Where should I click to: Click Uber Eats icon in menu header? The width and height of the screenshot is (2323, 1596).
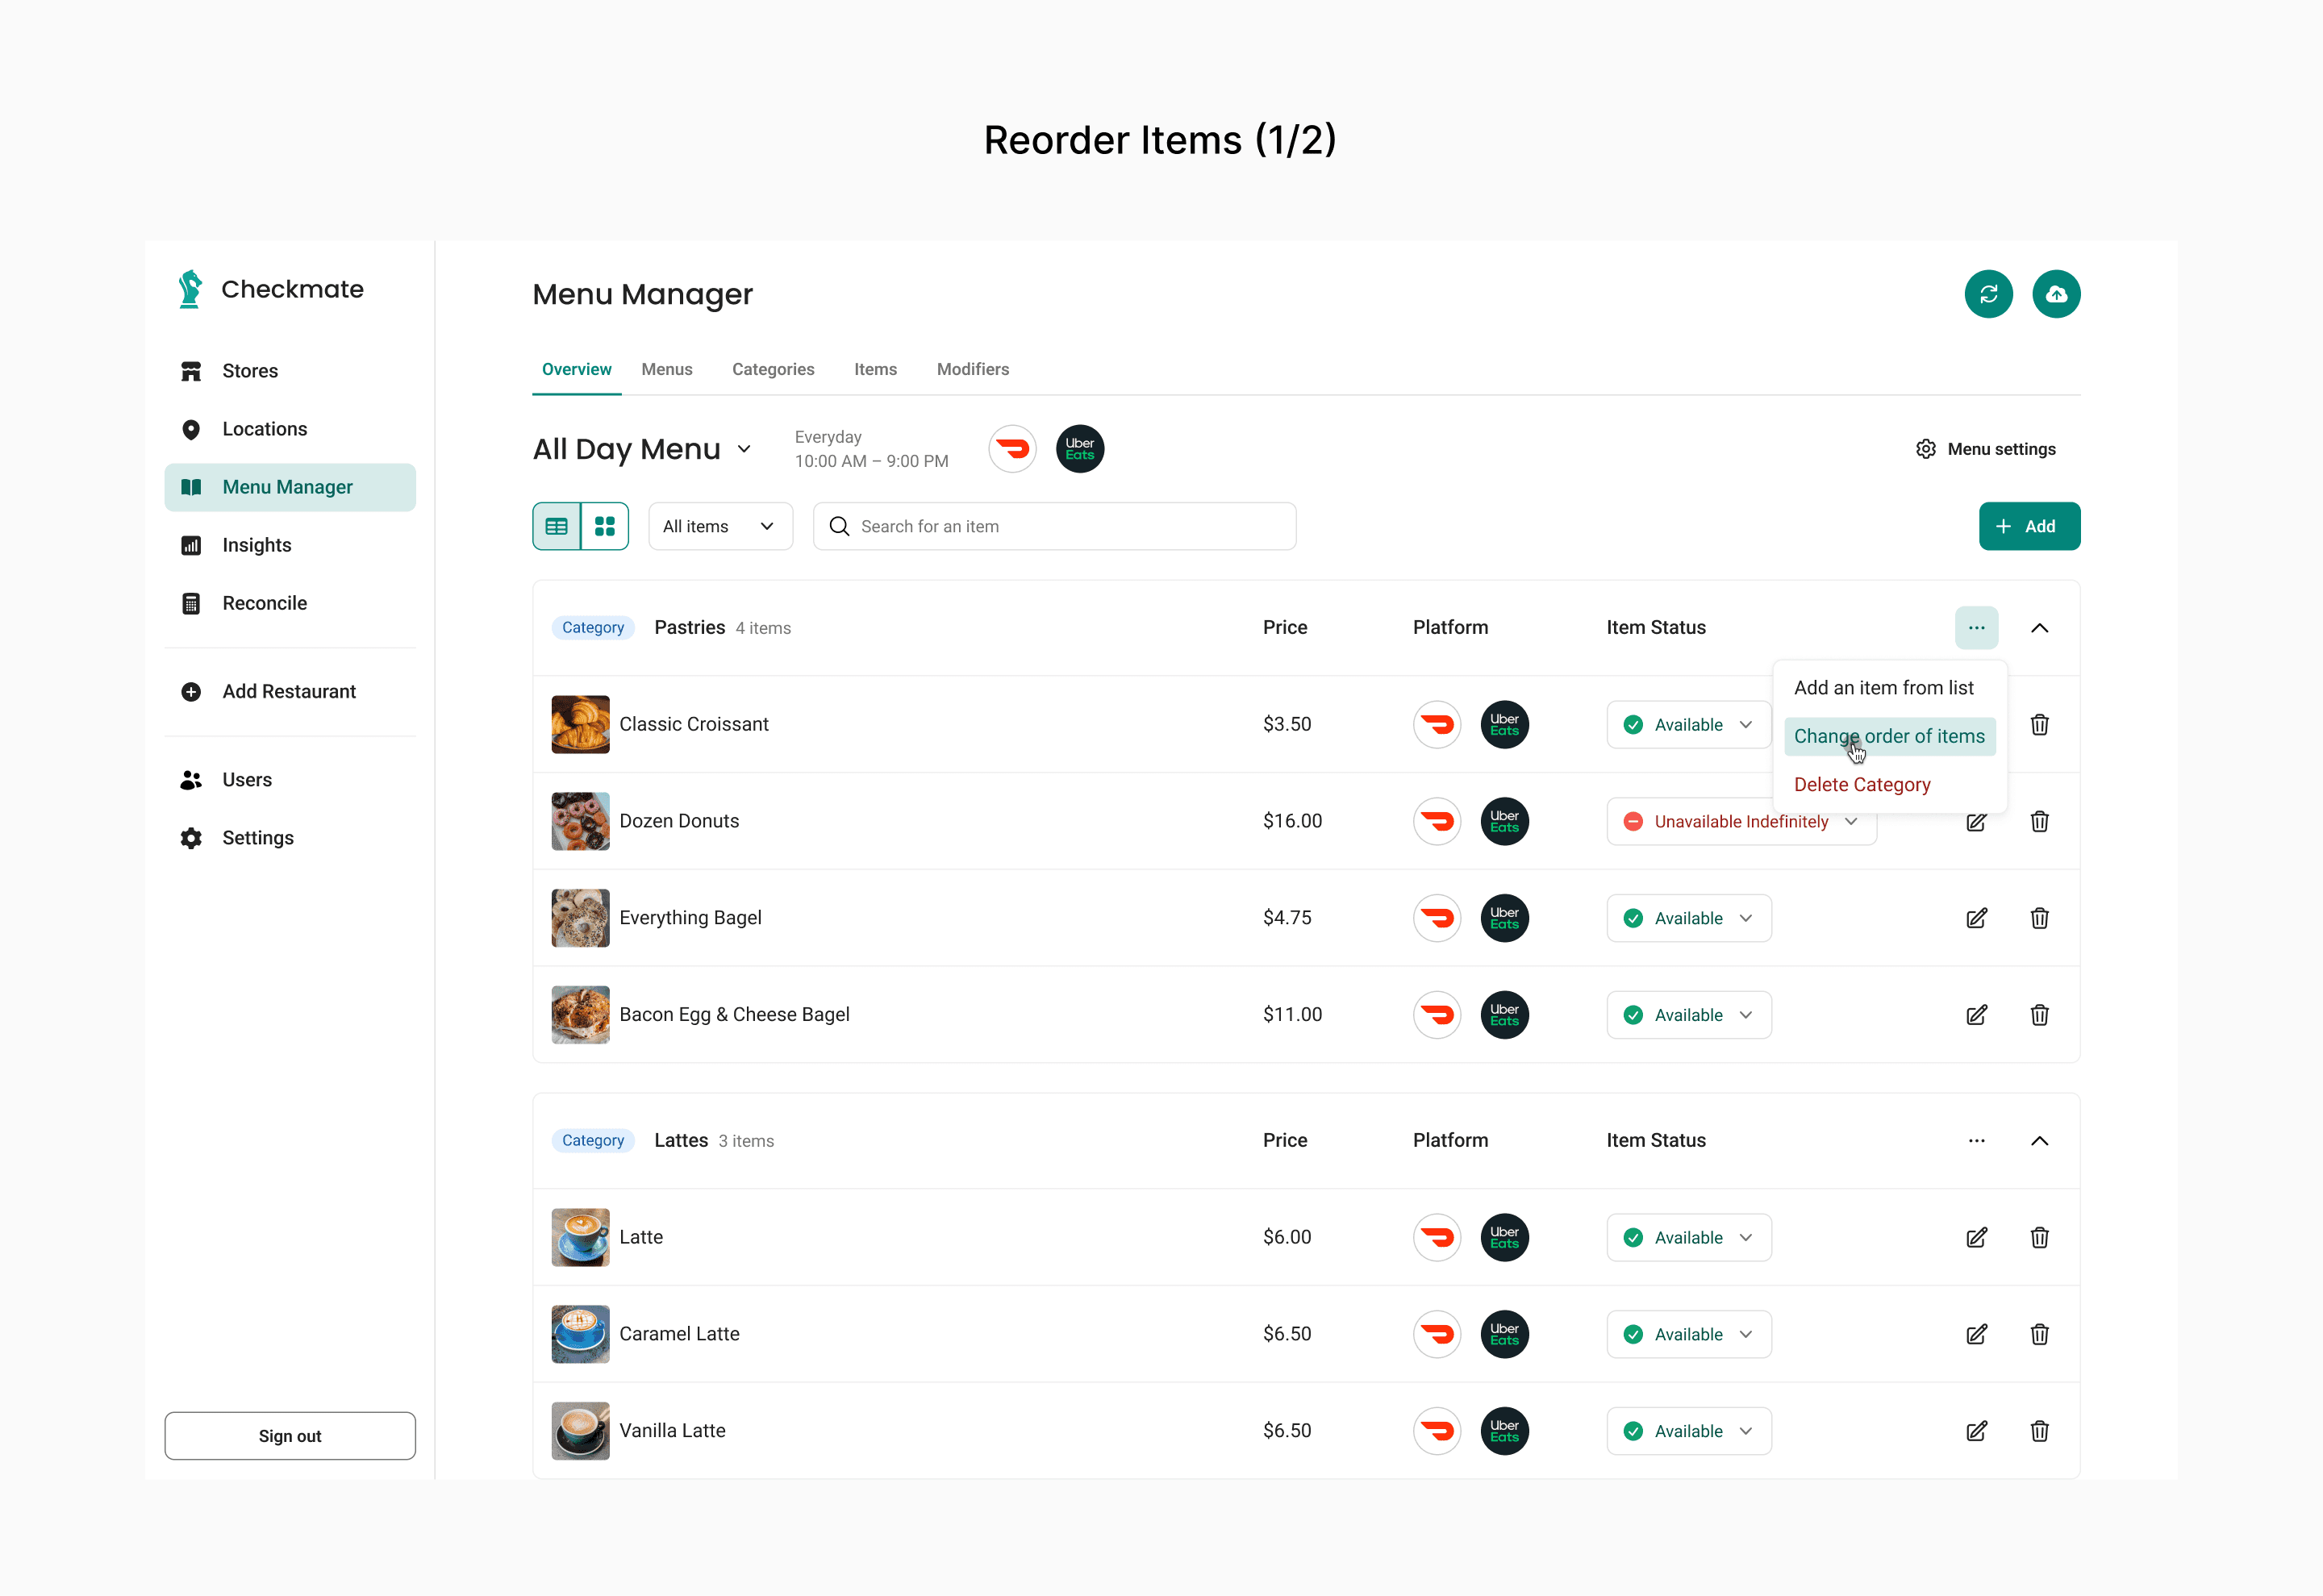click(x=1080, y=449)
